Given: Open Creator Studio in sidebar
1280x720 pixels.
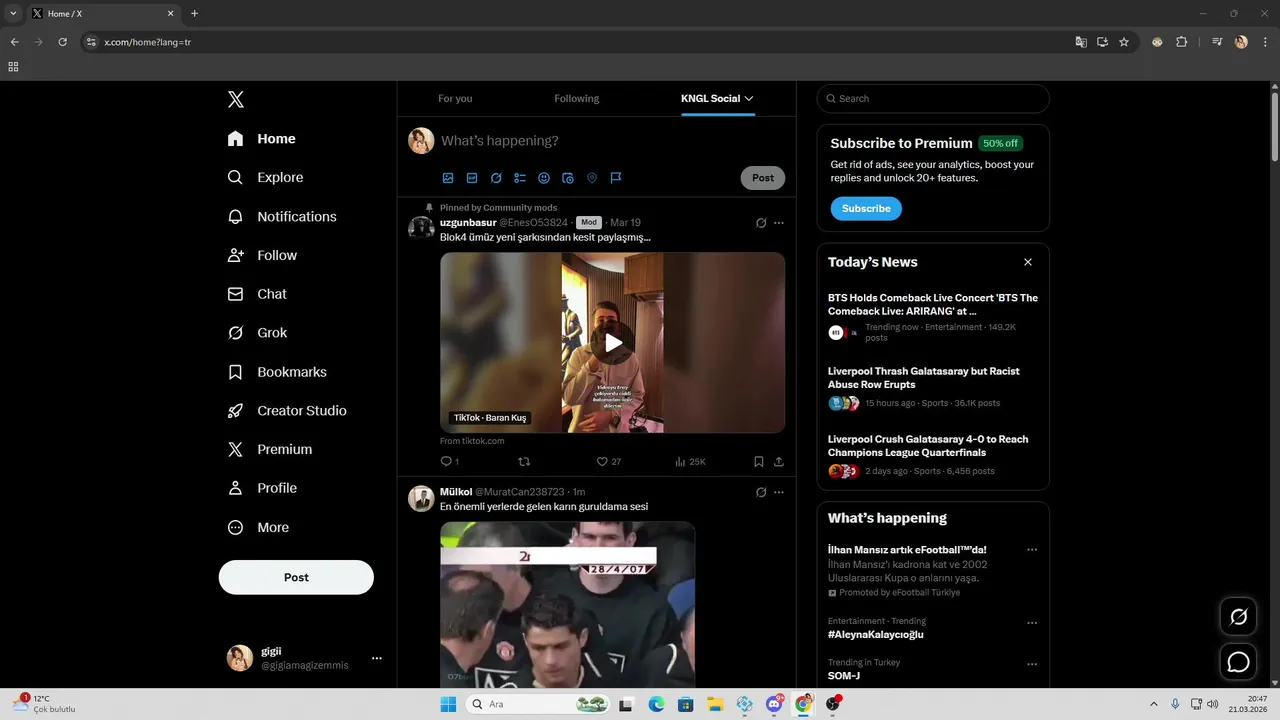Looking at the screenshot, I should pos(287,411).
